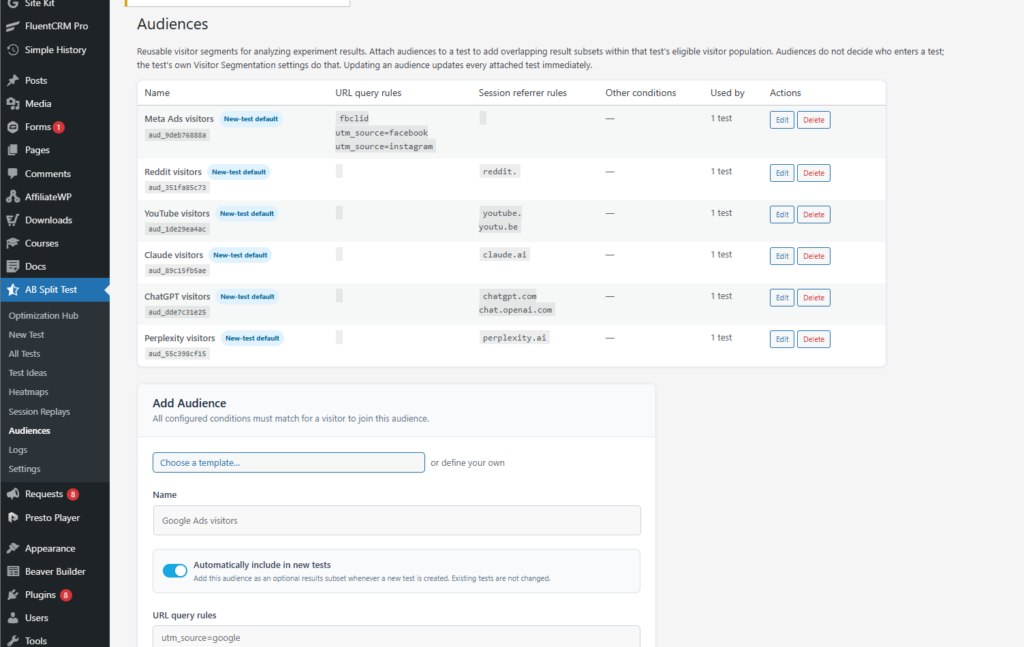This screenshot has height=647, width=1024.
Task: Open the Choose a template dropdown
Action: point(289,462)
